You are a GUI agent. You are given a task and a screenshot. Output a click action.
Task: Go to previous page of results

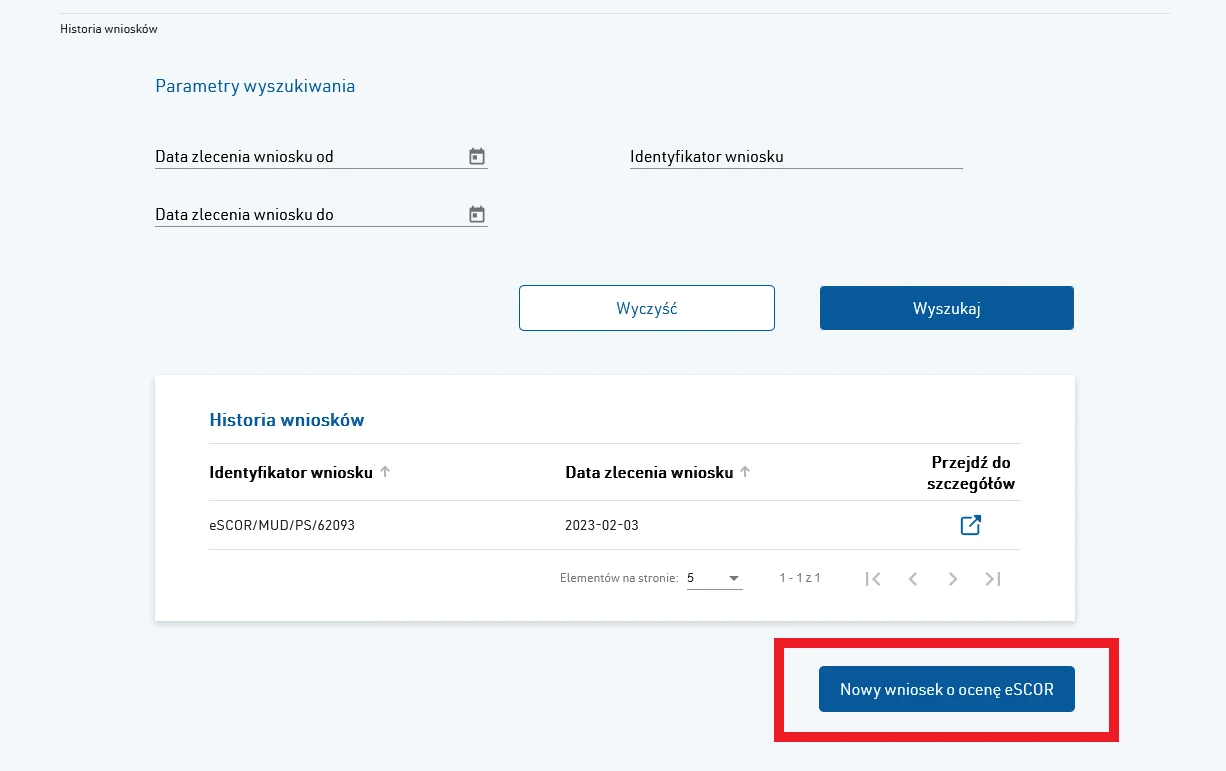tap(913, 578)
